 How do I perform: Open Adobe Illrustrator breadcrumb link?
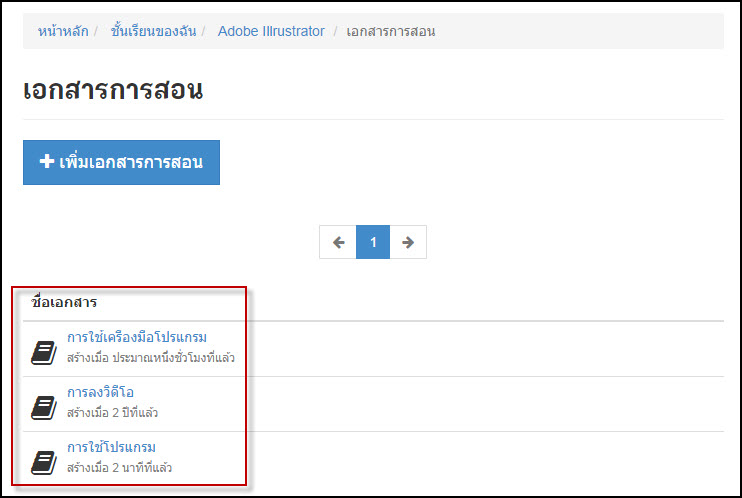(271, 31)
